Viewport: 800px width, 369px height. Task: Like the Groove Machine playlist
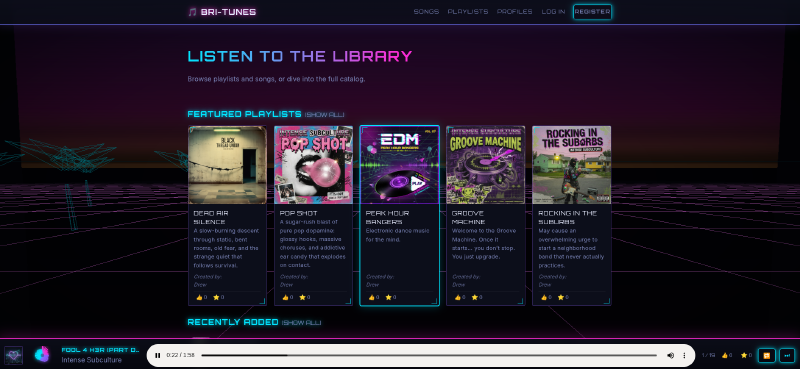tap(458, 297)
